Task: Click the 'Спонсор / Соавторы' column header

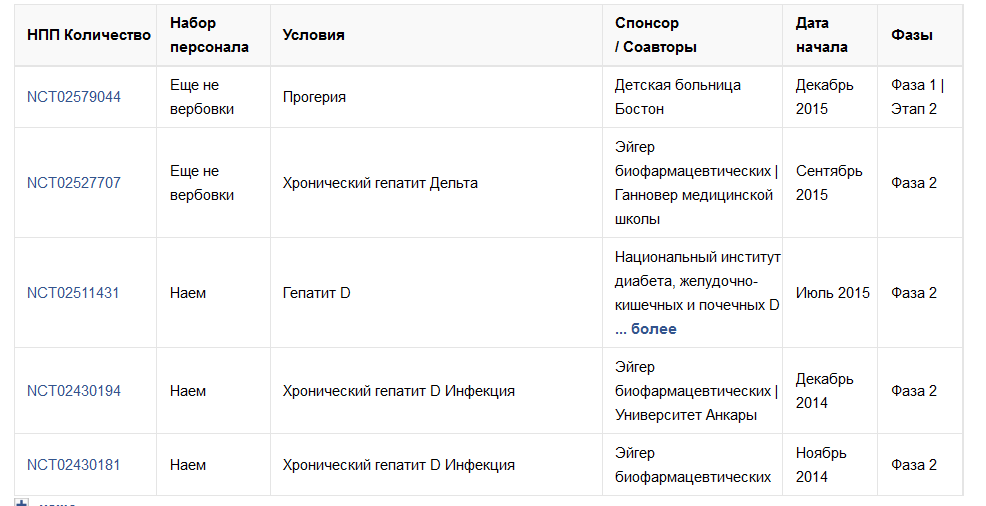Action: [656, 35]
